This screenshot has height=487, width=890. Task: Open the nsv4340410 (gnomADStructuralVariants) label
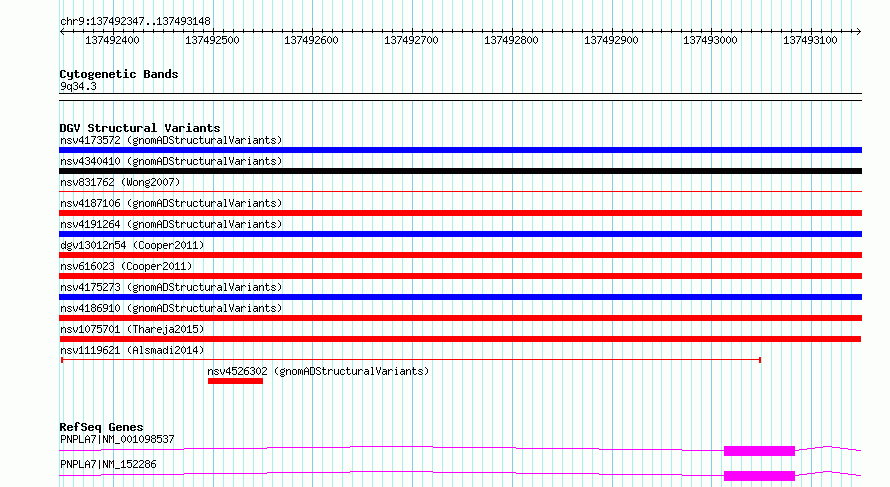coord(171,161)
